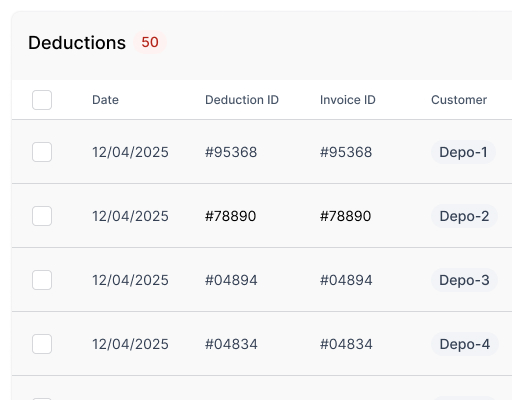The height and width of the screenshot is (400, 512).
Task: Click Invoice ID #04894 cell
Action: coord(346,280)
